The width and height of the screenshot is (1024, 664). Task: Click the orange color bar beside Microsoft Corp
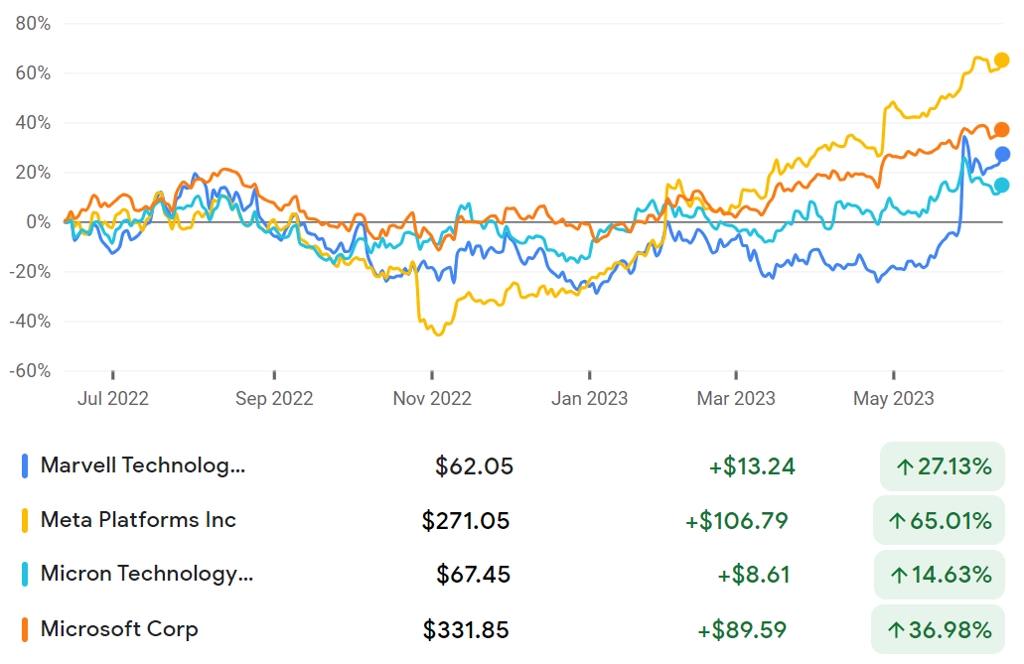point(25,629)
